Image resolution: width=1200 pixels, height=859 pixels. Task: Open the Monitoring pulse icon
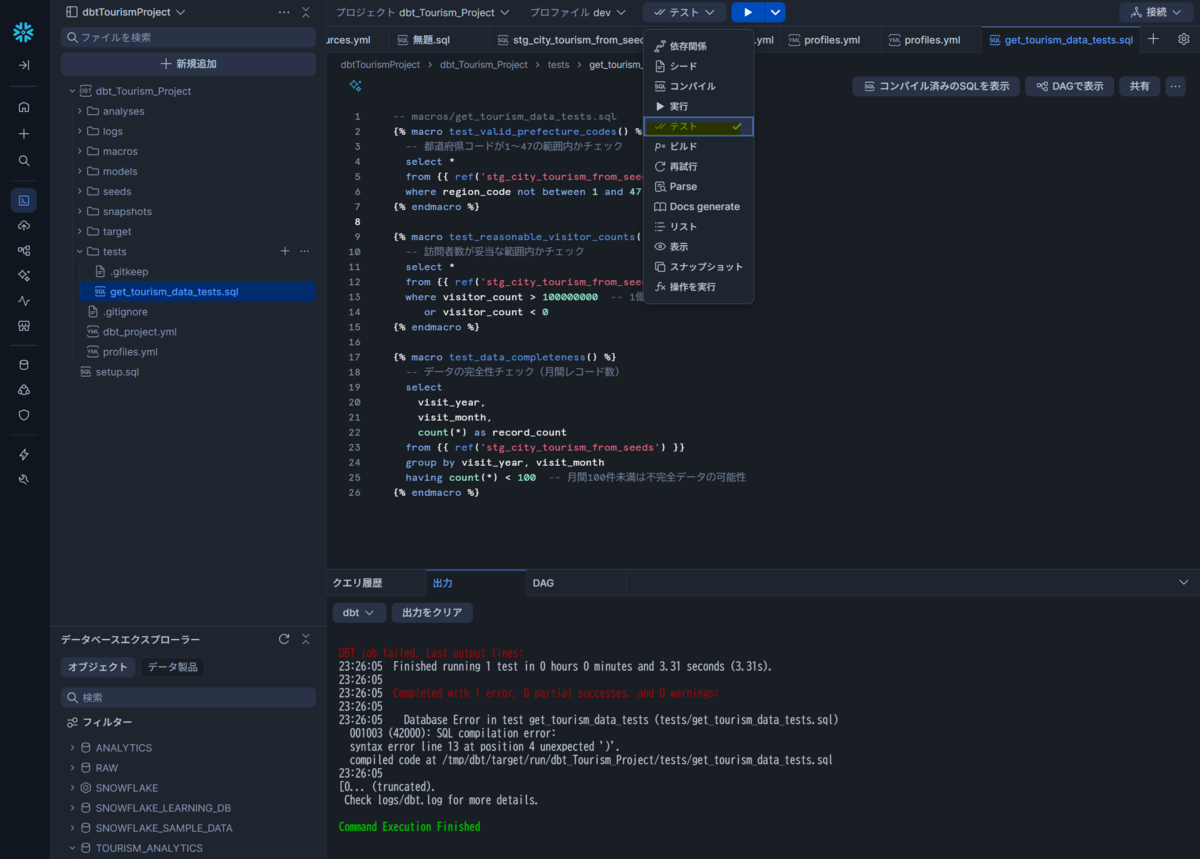pyautogui.click(x=24, y=300)
